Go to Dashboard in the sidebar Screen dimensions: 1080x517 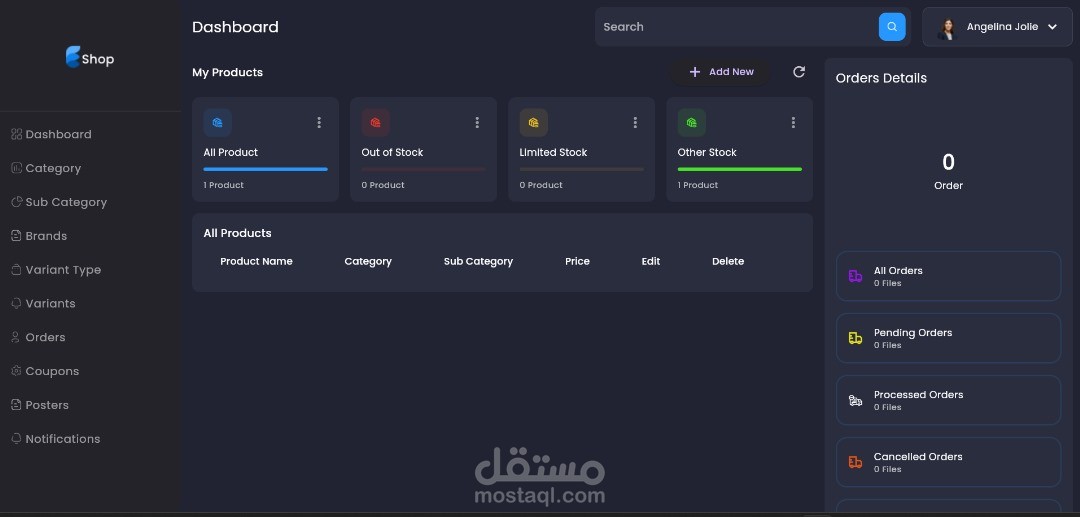(x=59, y=134)
